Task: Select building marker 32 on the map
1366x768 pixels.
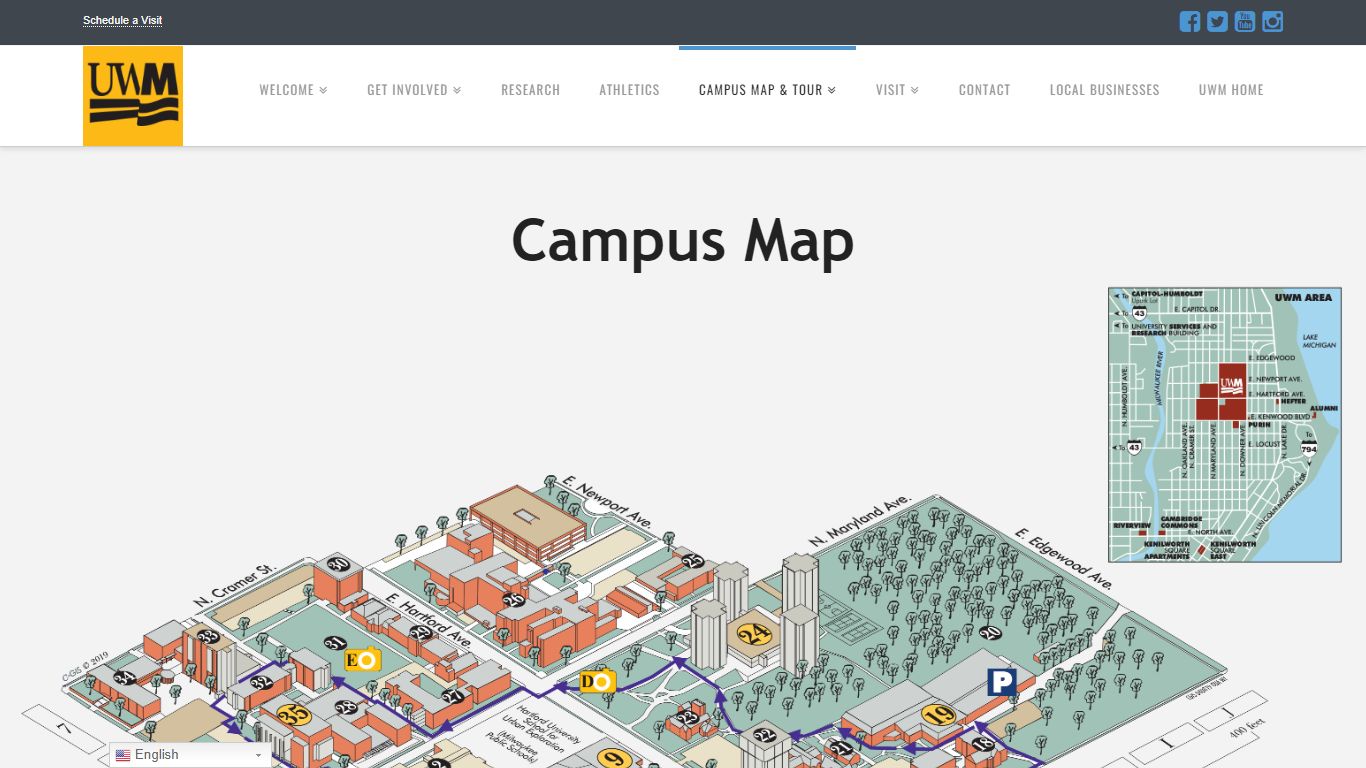Action: pyautogui.click(x=262, y=682)
